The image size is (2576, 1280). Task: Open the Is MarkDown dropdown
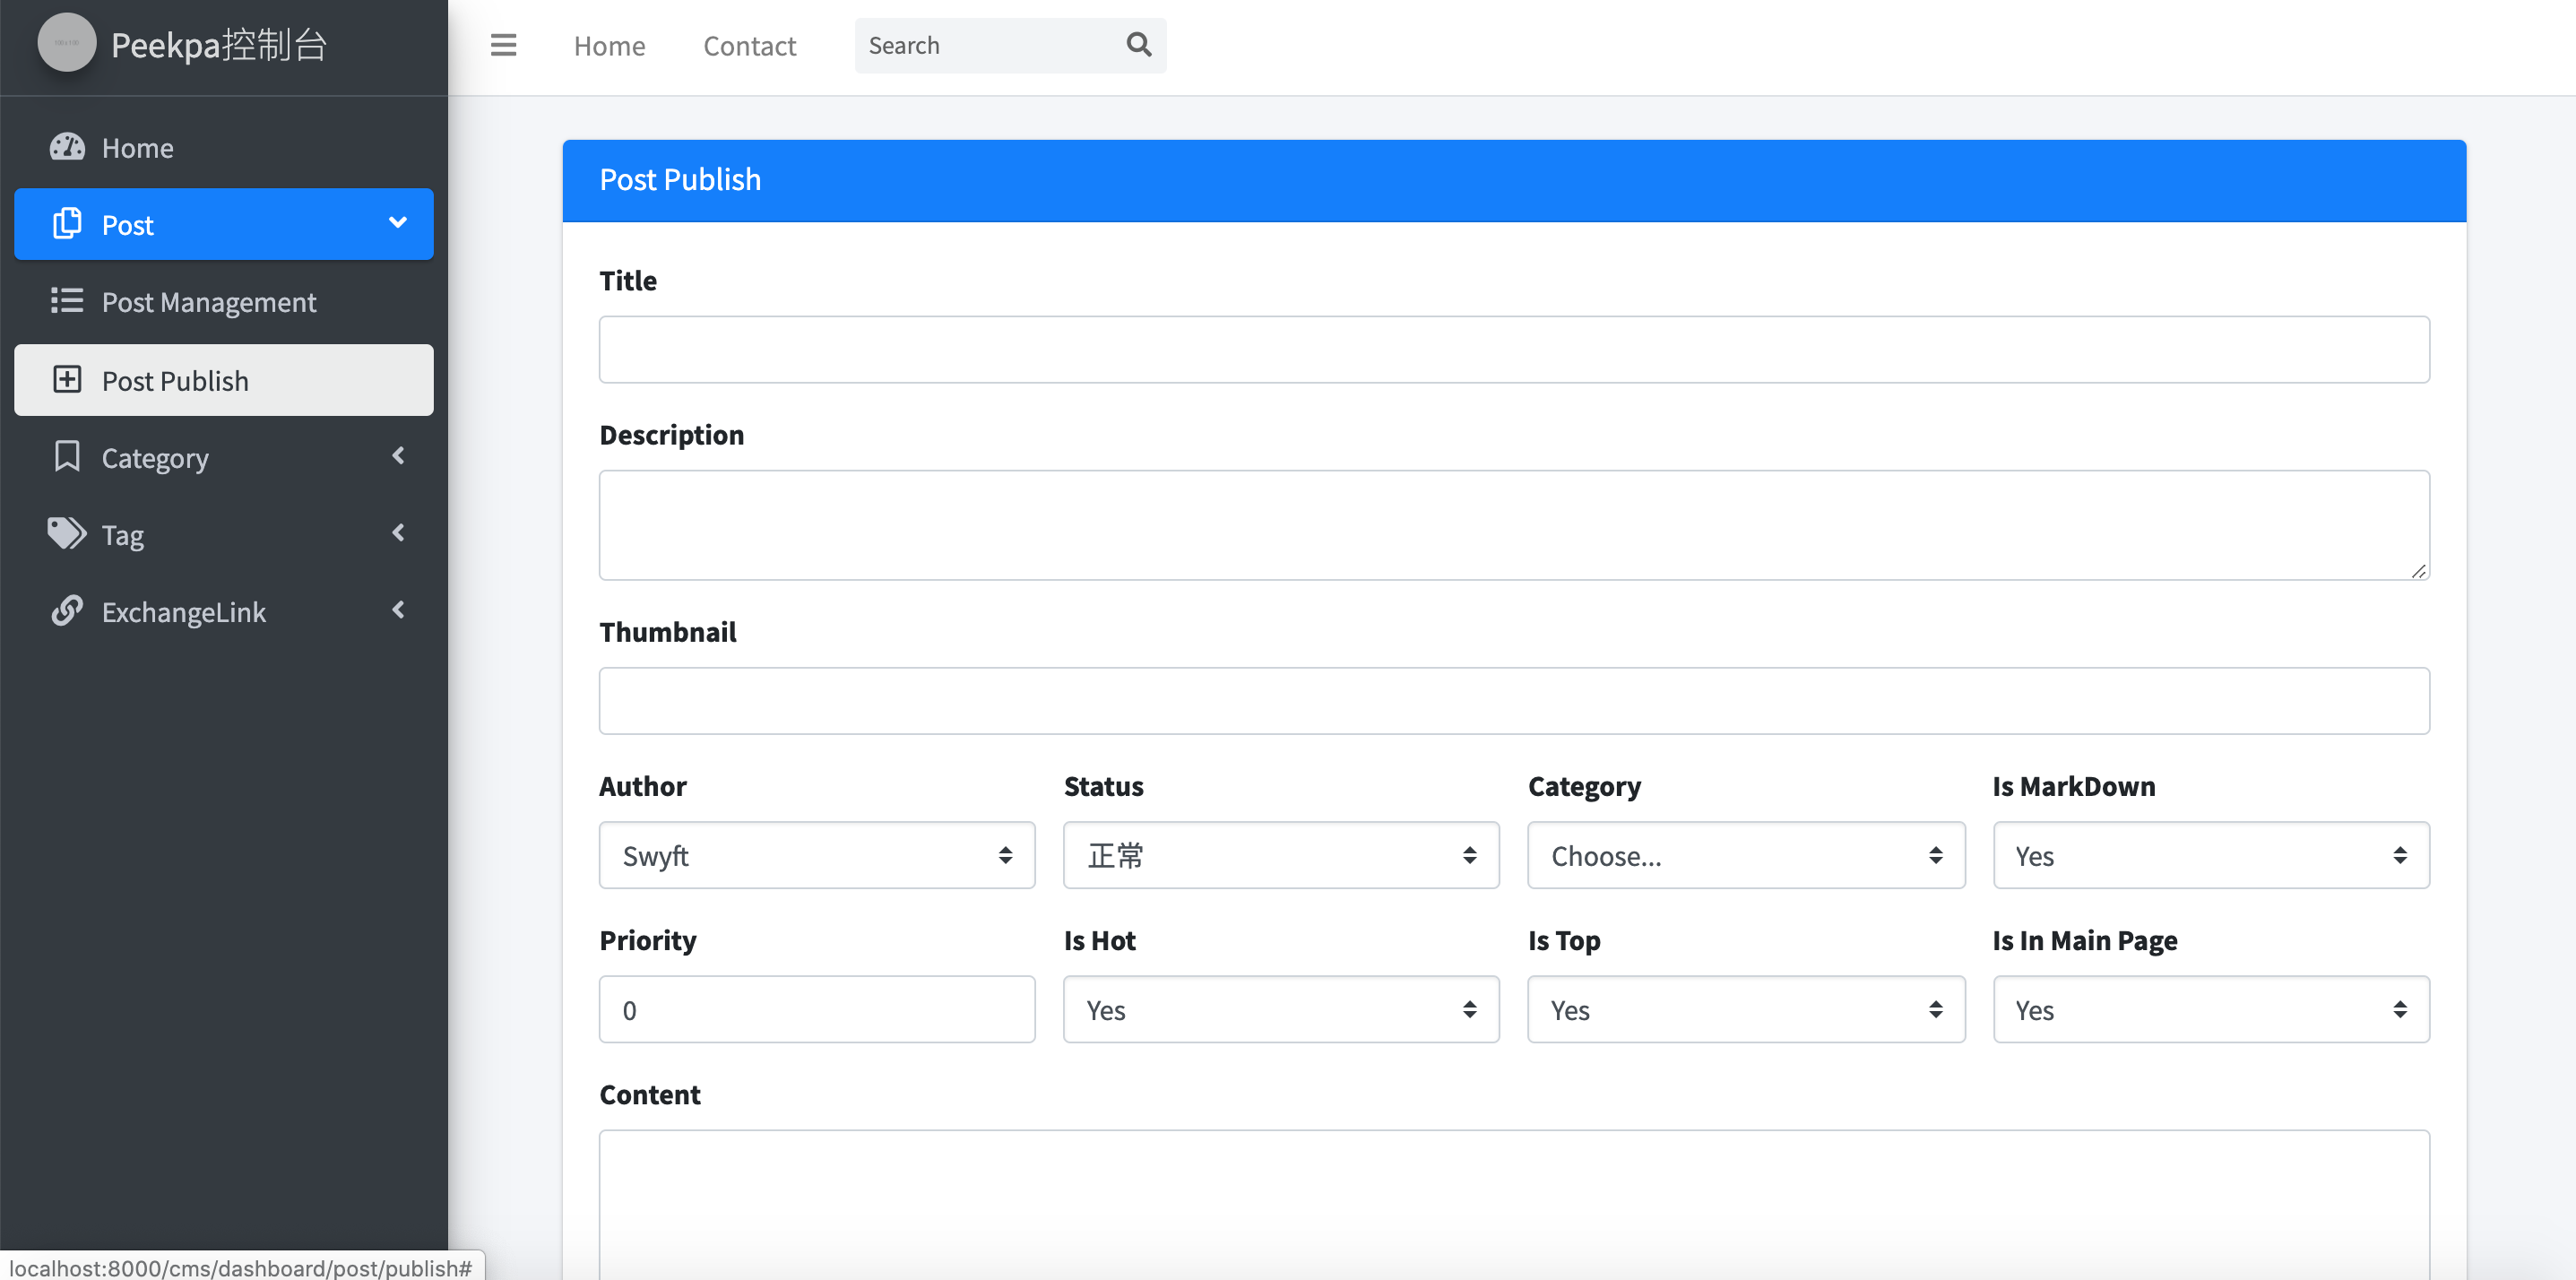click(2211, 855)
